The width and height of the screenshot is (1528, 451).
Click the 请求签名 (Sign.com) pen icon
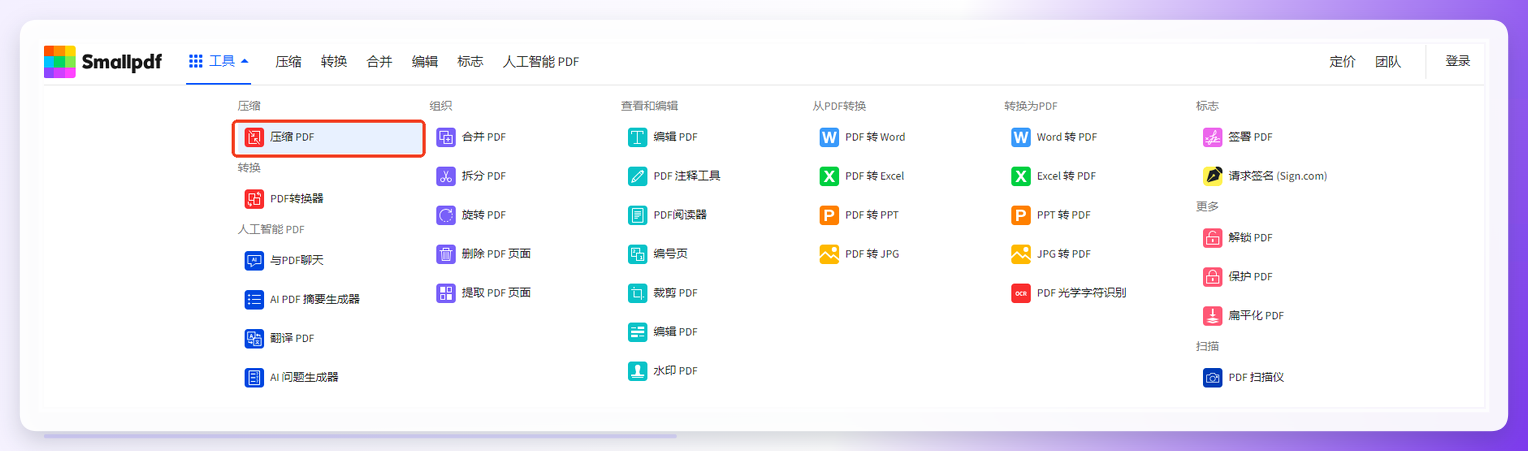1213,176
